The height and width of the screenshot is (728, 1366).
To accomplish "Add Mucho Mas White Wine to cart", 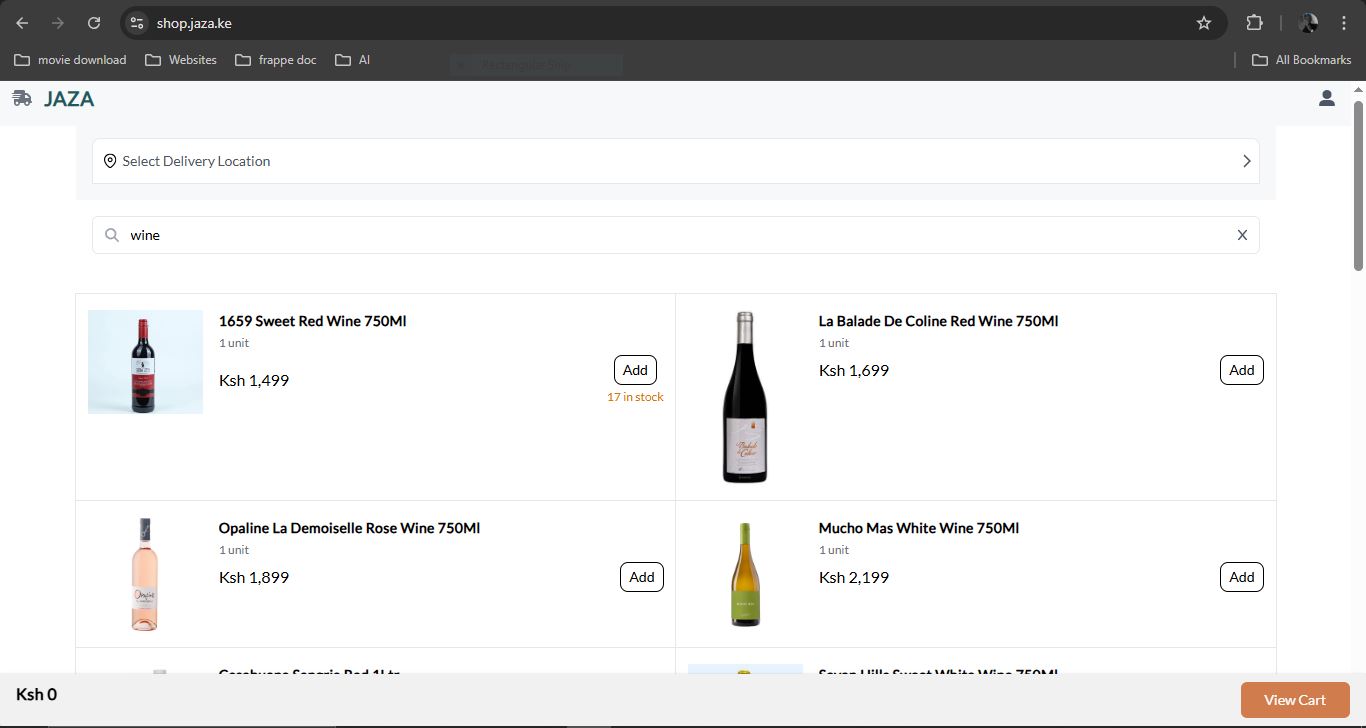I will [x=1241, y=577].
